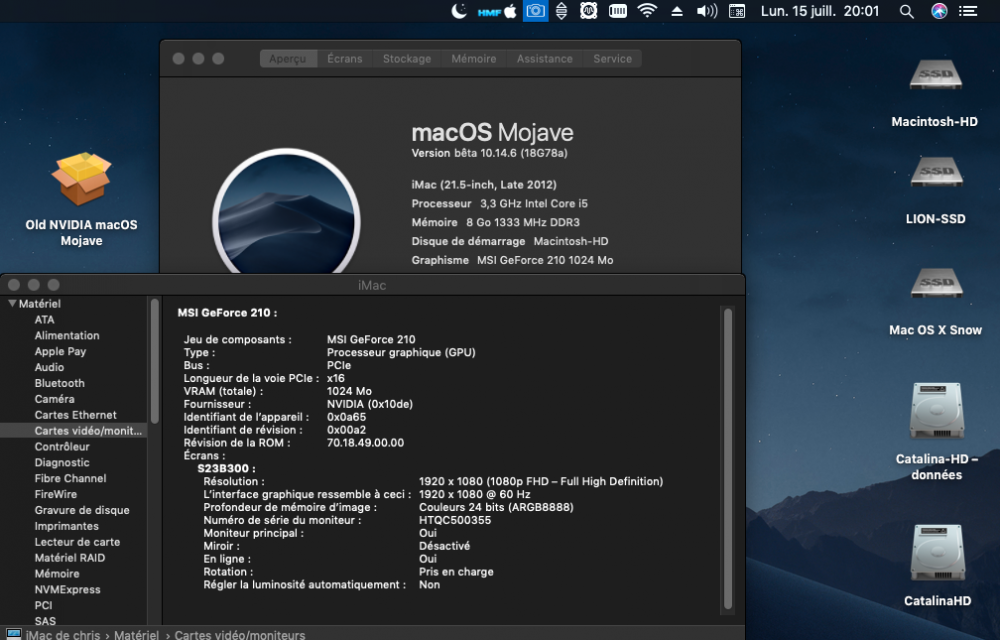Open the memory chip menu bar icon
Screen dimensions: 1000x640
click(617, 11)
